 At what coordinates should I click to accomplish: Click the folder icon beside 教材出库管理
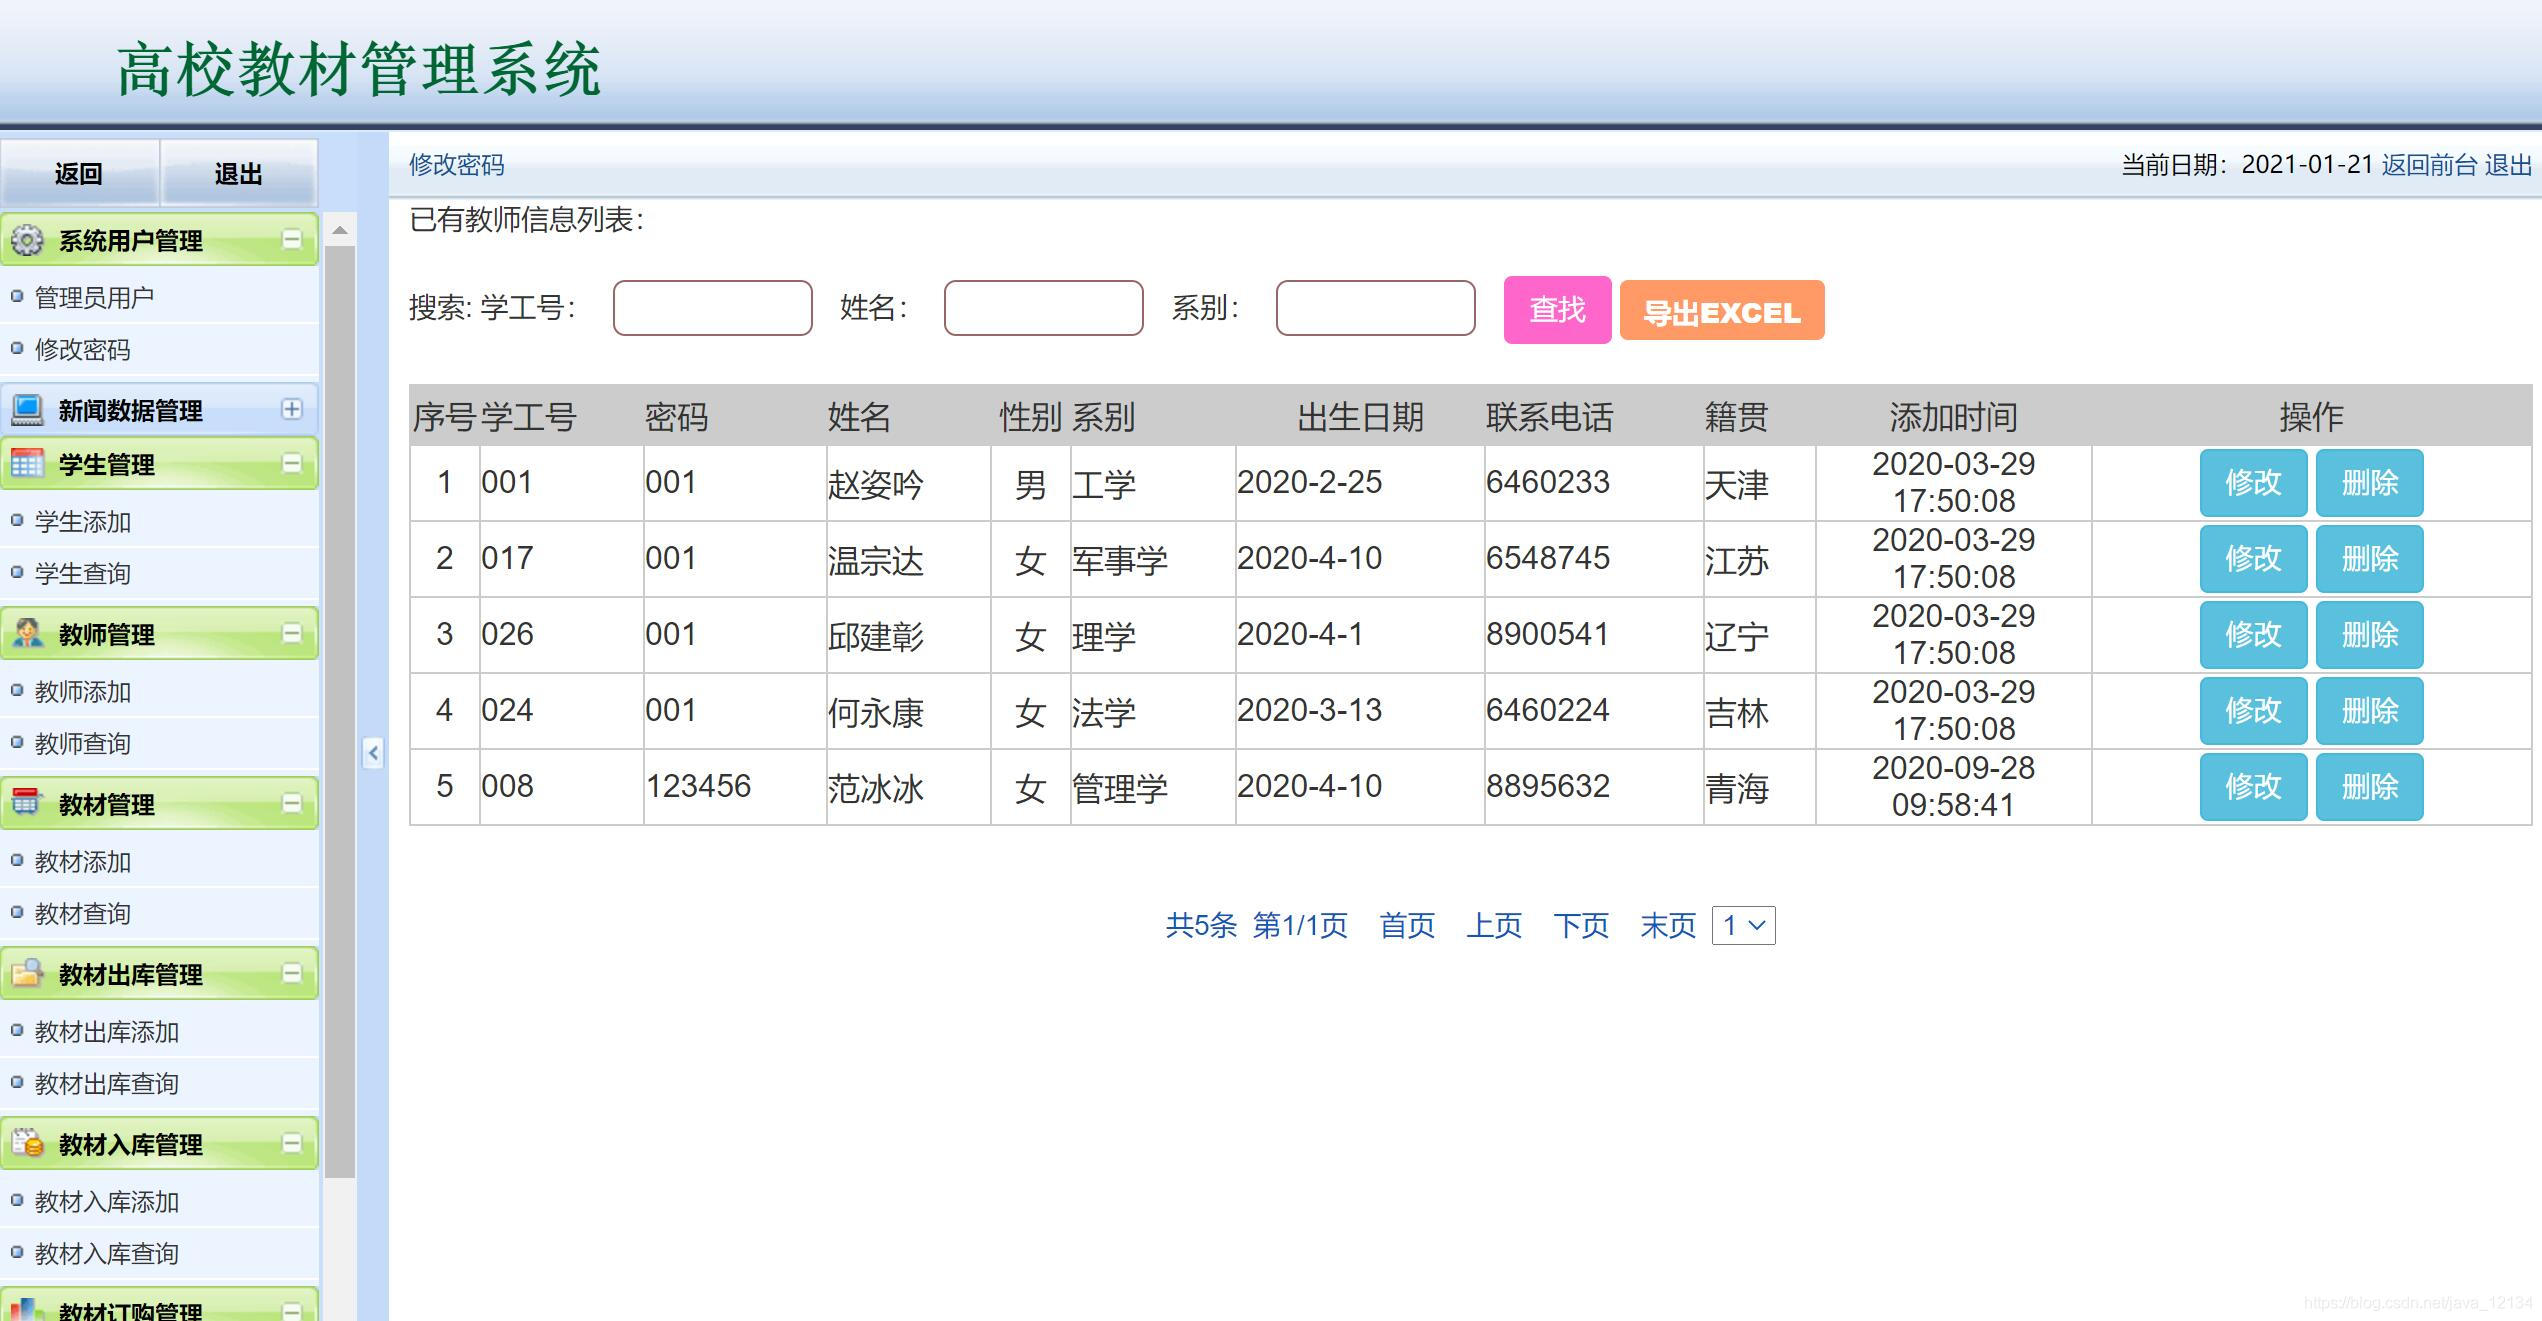[x=27, y=973]
